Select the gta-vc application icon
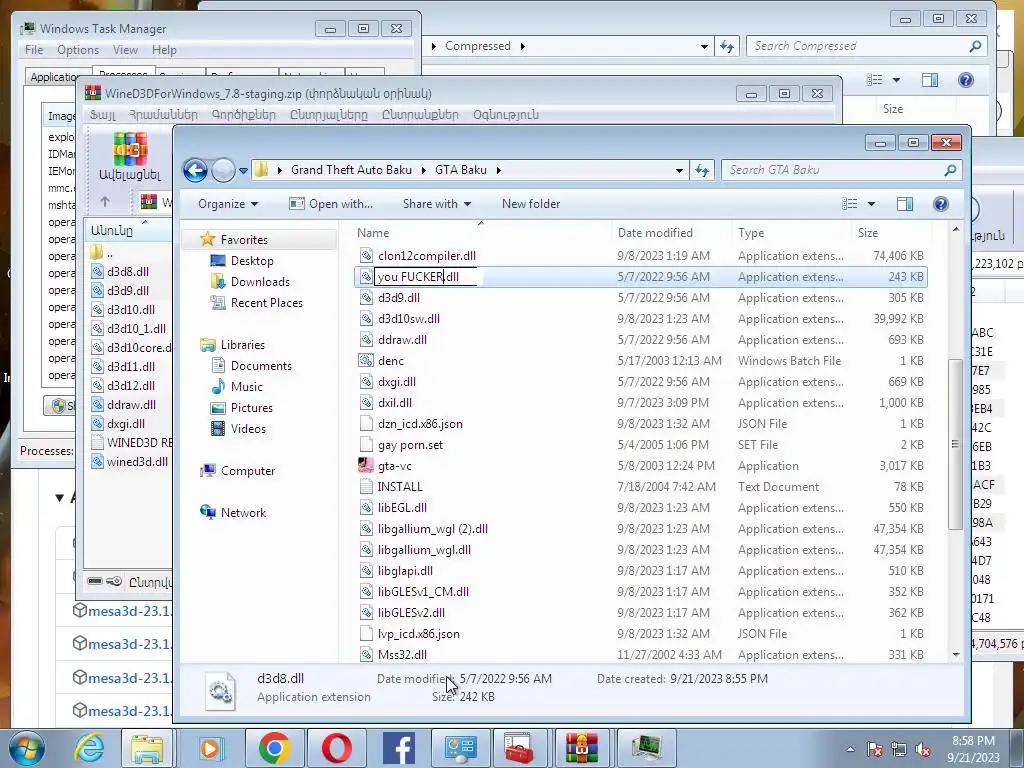The height and width of the screenshot is (768, 1024). pos(366,466)
